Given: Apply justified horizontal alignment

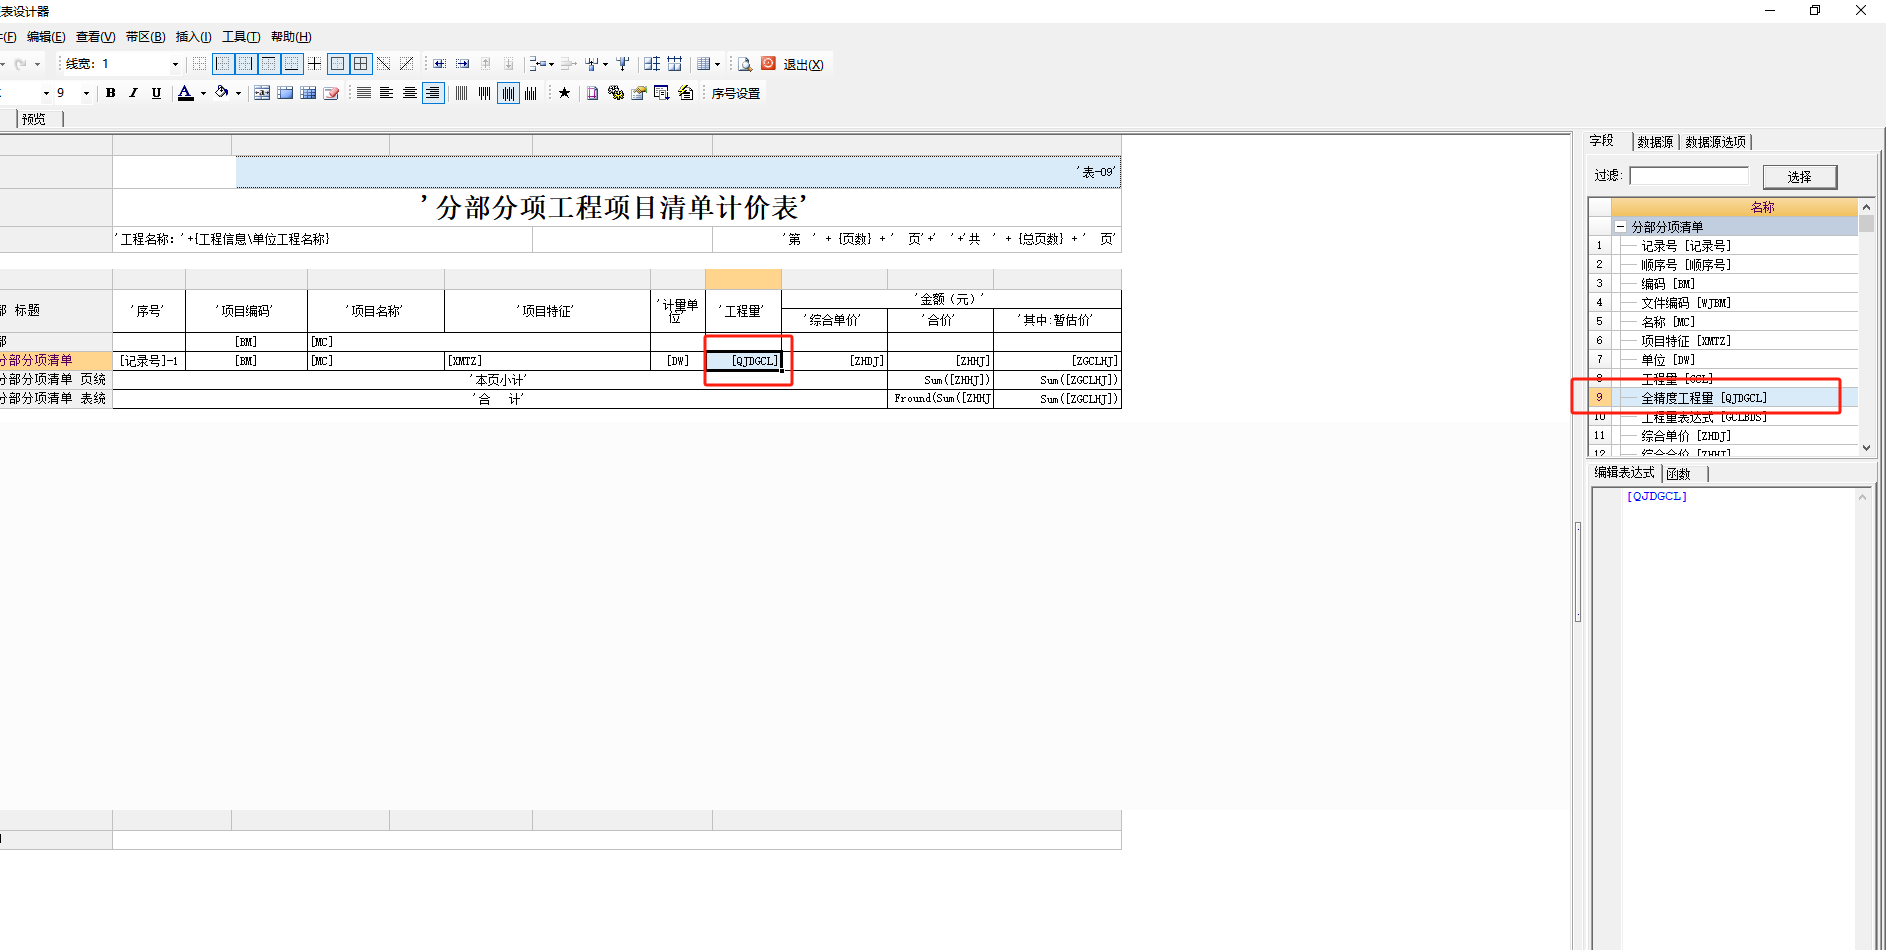Looking at the screenshot, I should pos(364,93).
